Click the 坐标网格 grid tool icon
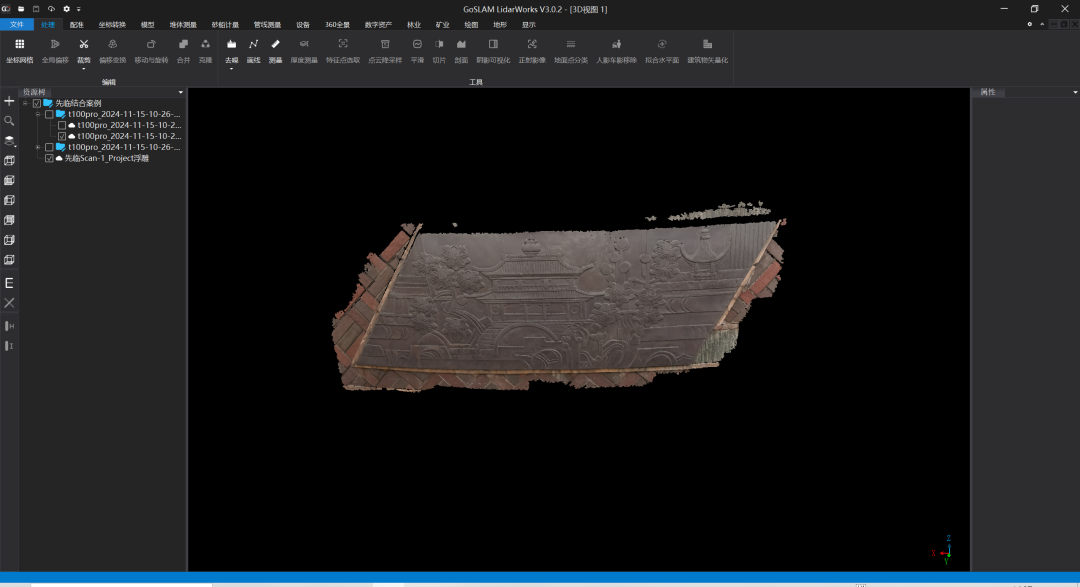Screen dimensions: 1080x587 click(19, 45)
